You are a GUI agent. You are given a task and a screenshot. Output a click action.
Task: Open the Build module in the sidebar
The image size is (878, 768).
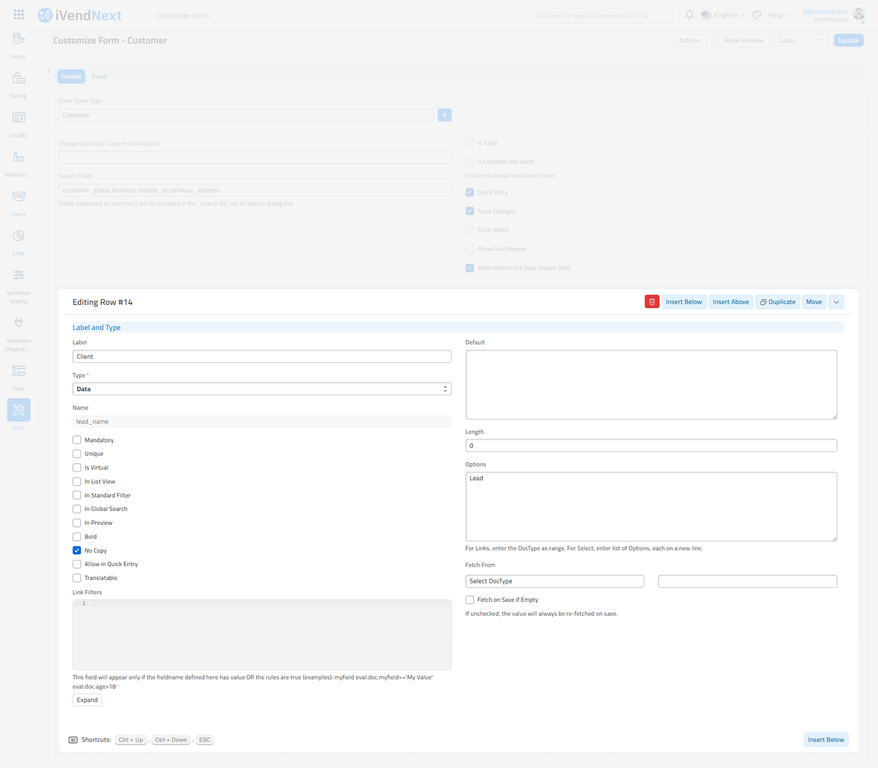click(18, 410)
